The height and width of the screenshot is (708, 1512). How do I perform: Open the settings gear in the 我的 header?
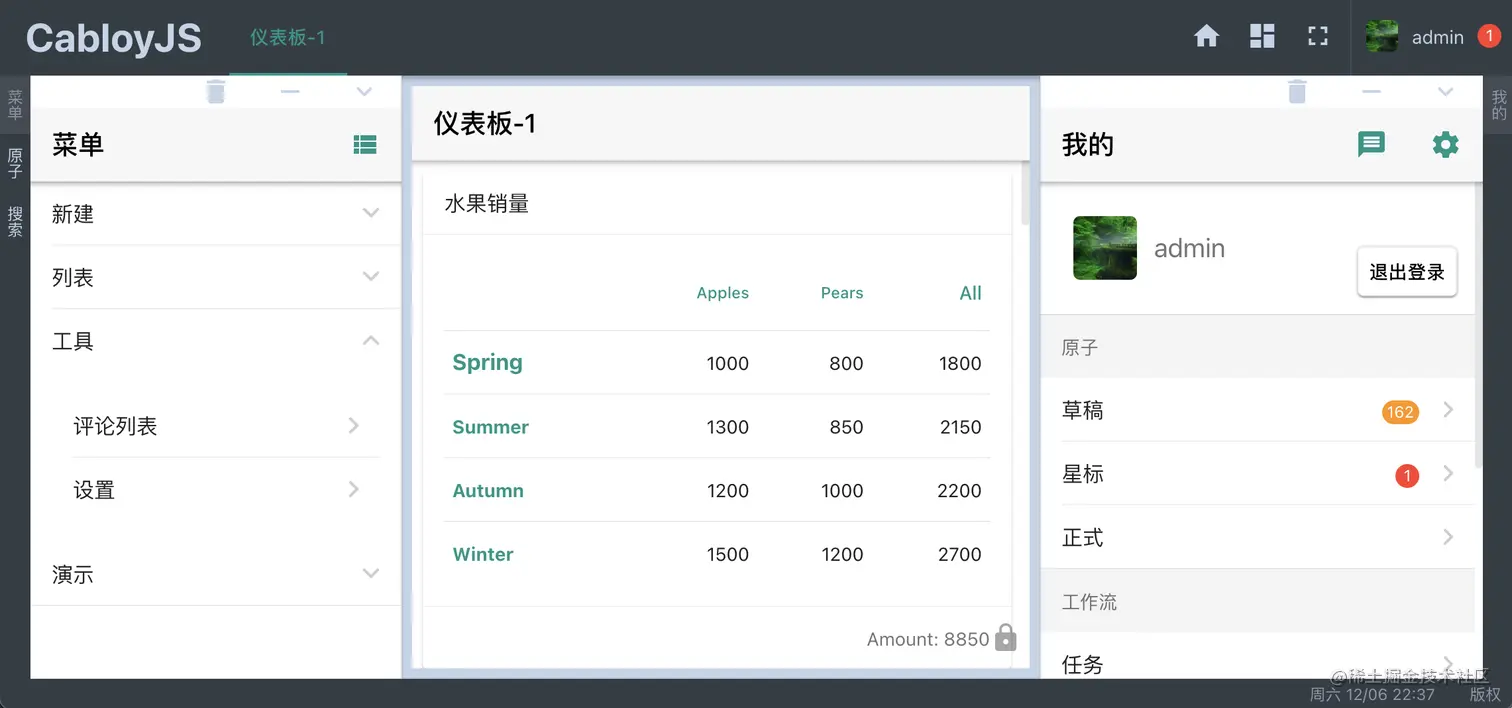1445,145
